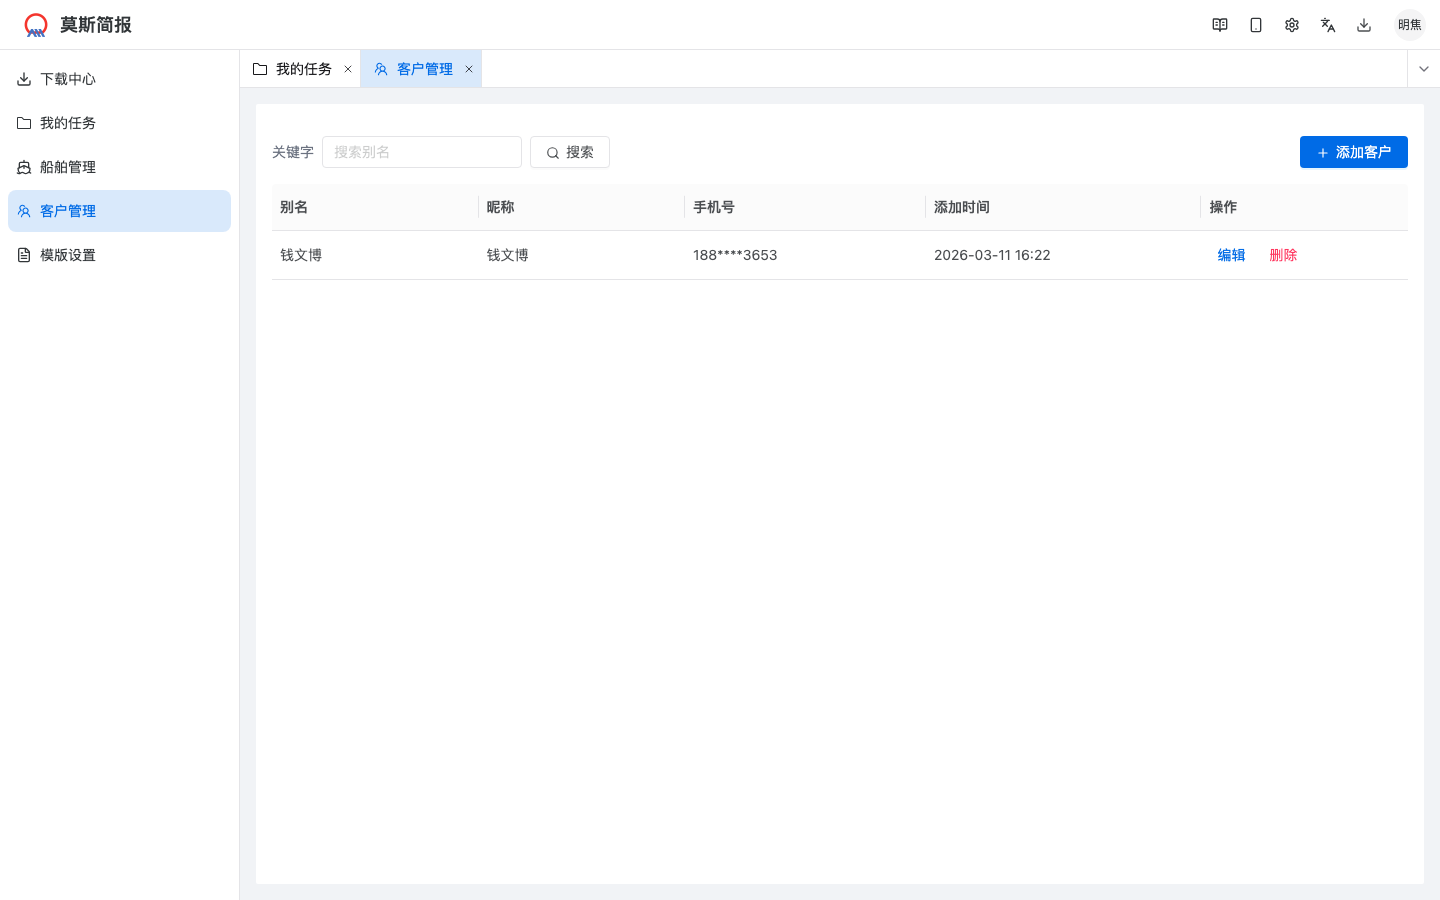
Task: Select the 船舶管理 ship icon in sidebar
Action: point(23,167)
